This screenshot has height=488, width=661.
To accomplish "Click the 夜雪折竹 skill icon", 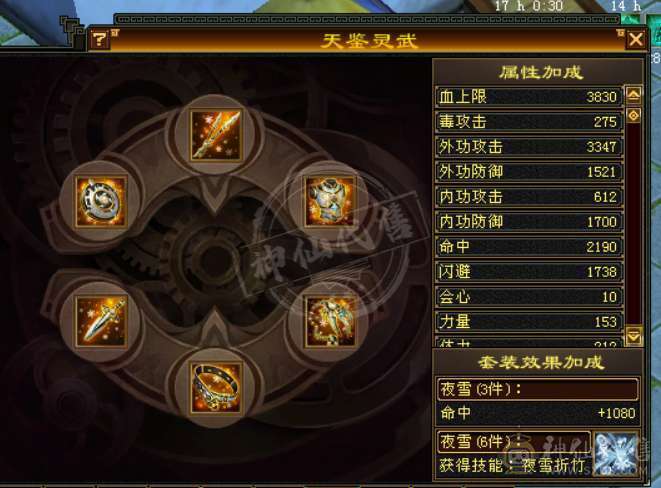I will point(615,453).
